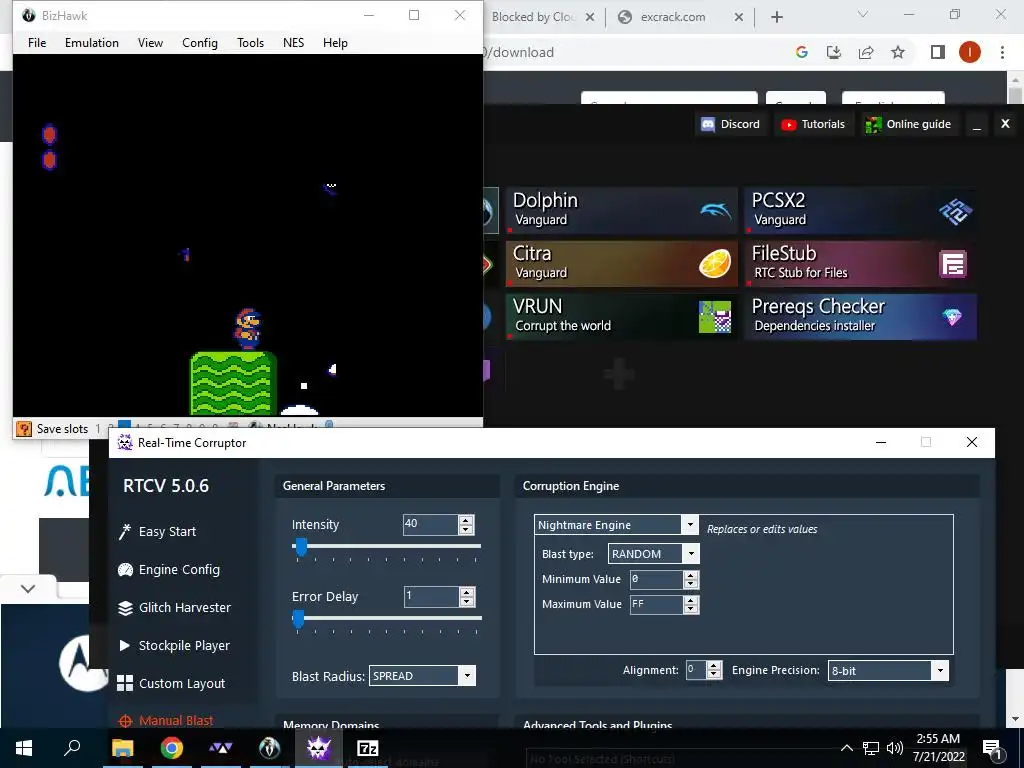Click the install app icon in Chrome
This screenshot has width=1024, height=768.
pyautogui.click(x=834, y=52)
